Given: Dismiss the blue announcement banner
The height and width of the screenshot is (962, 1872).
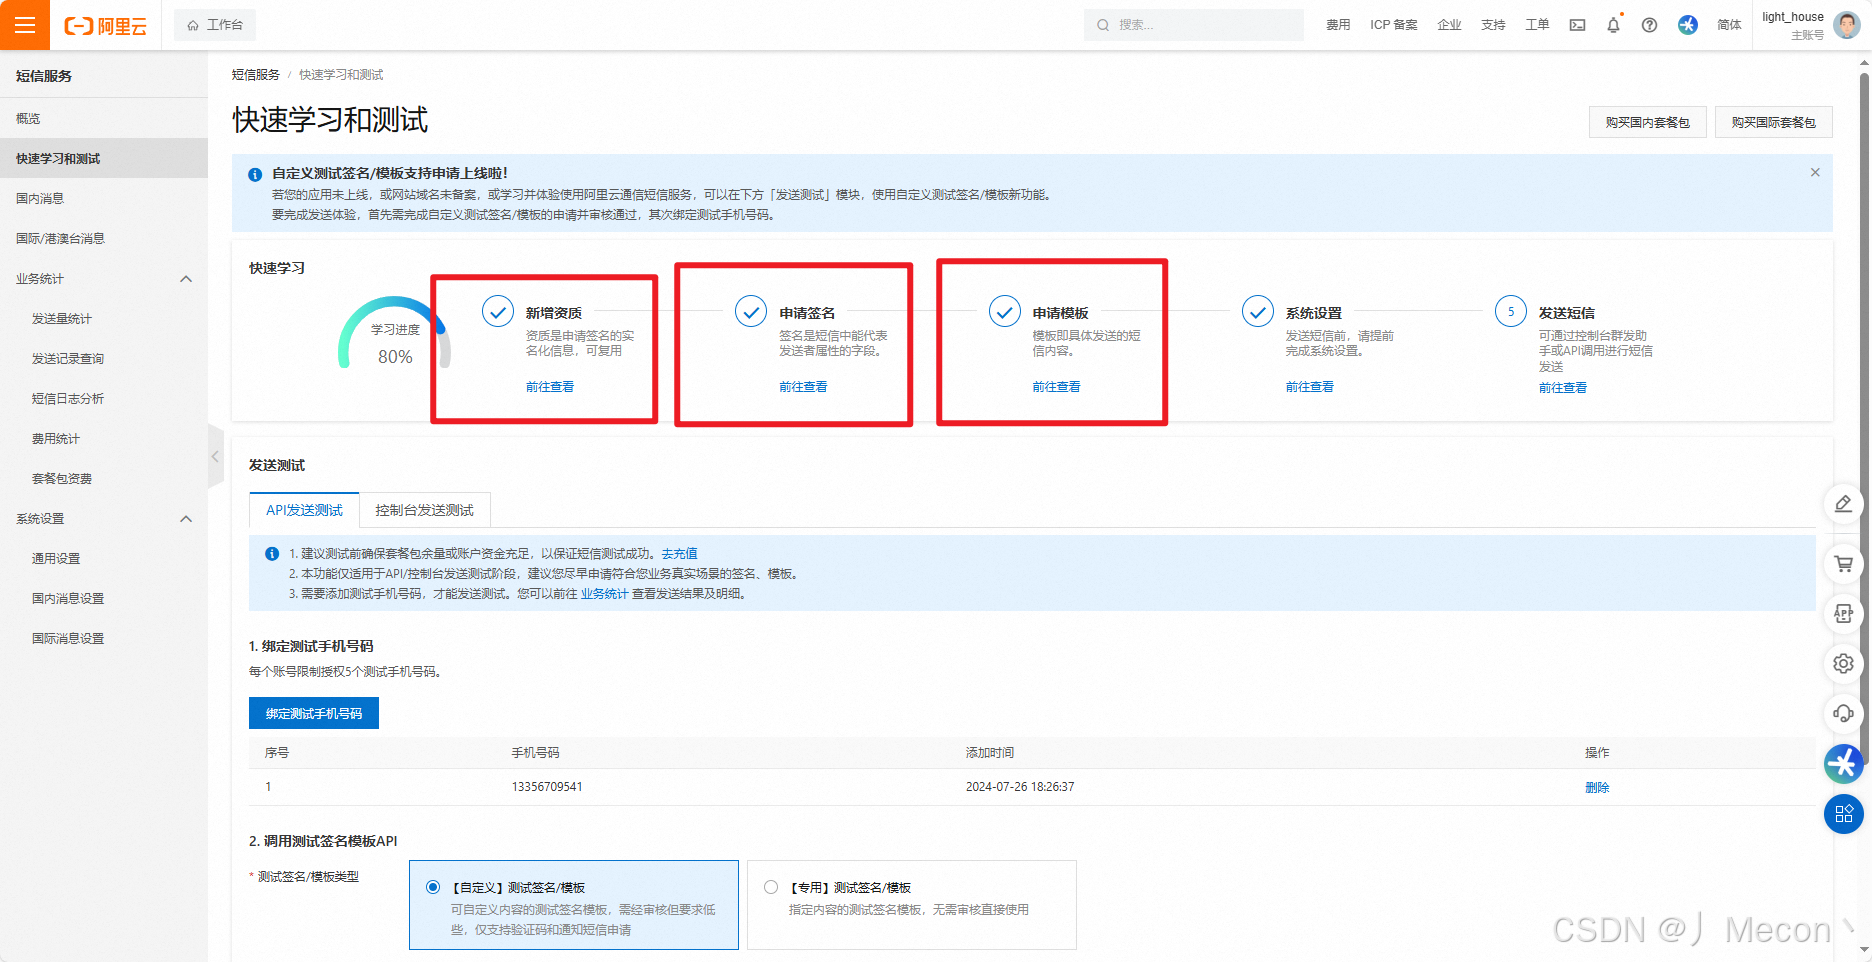Looking at the screenshot, I should (x=1814, y=172).
